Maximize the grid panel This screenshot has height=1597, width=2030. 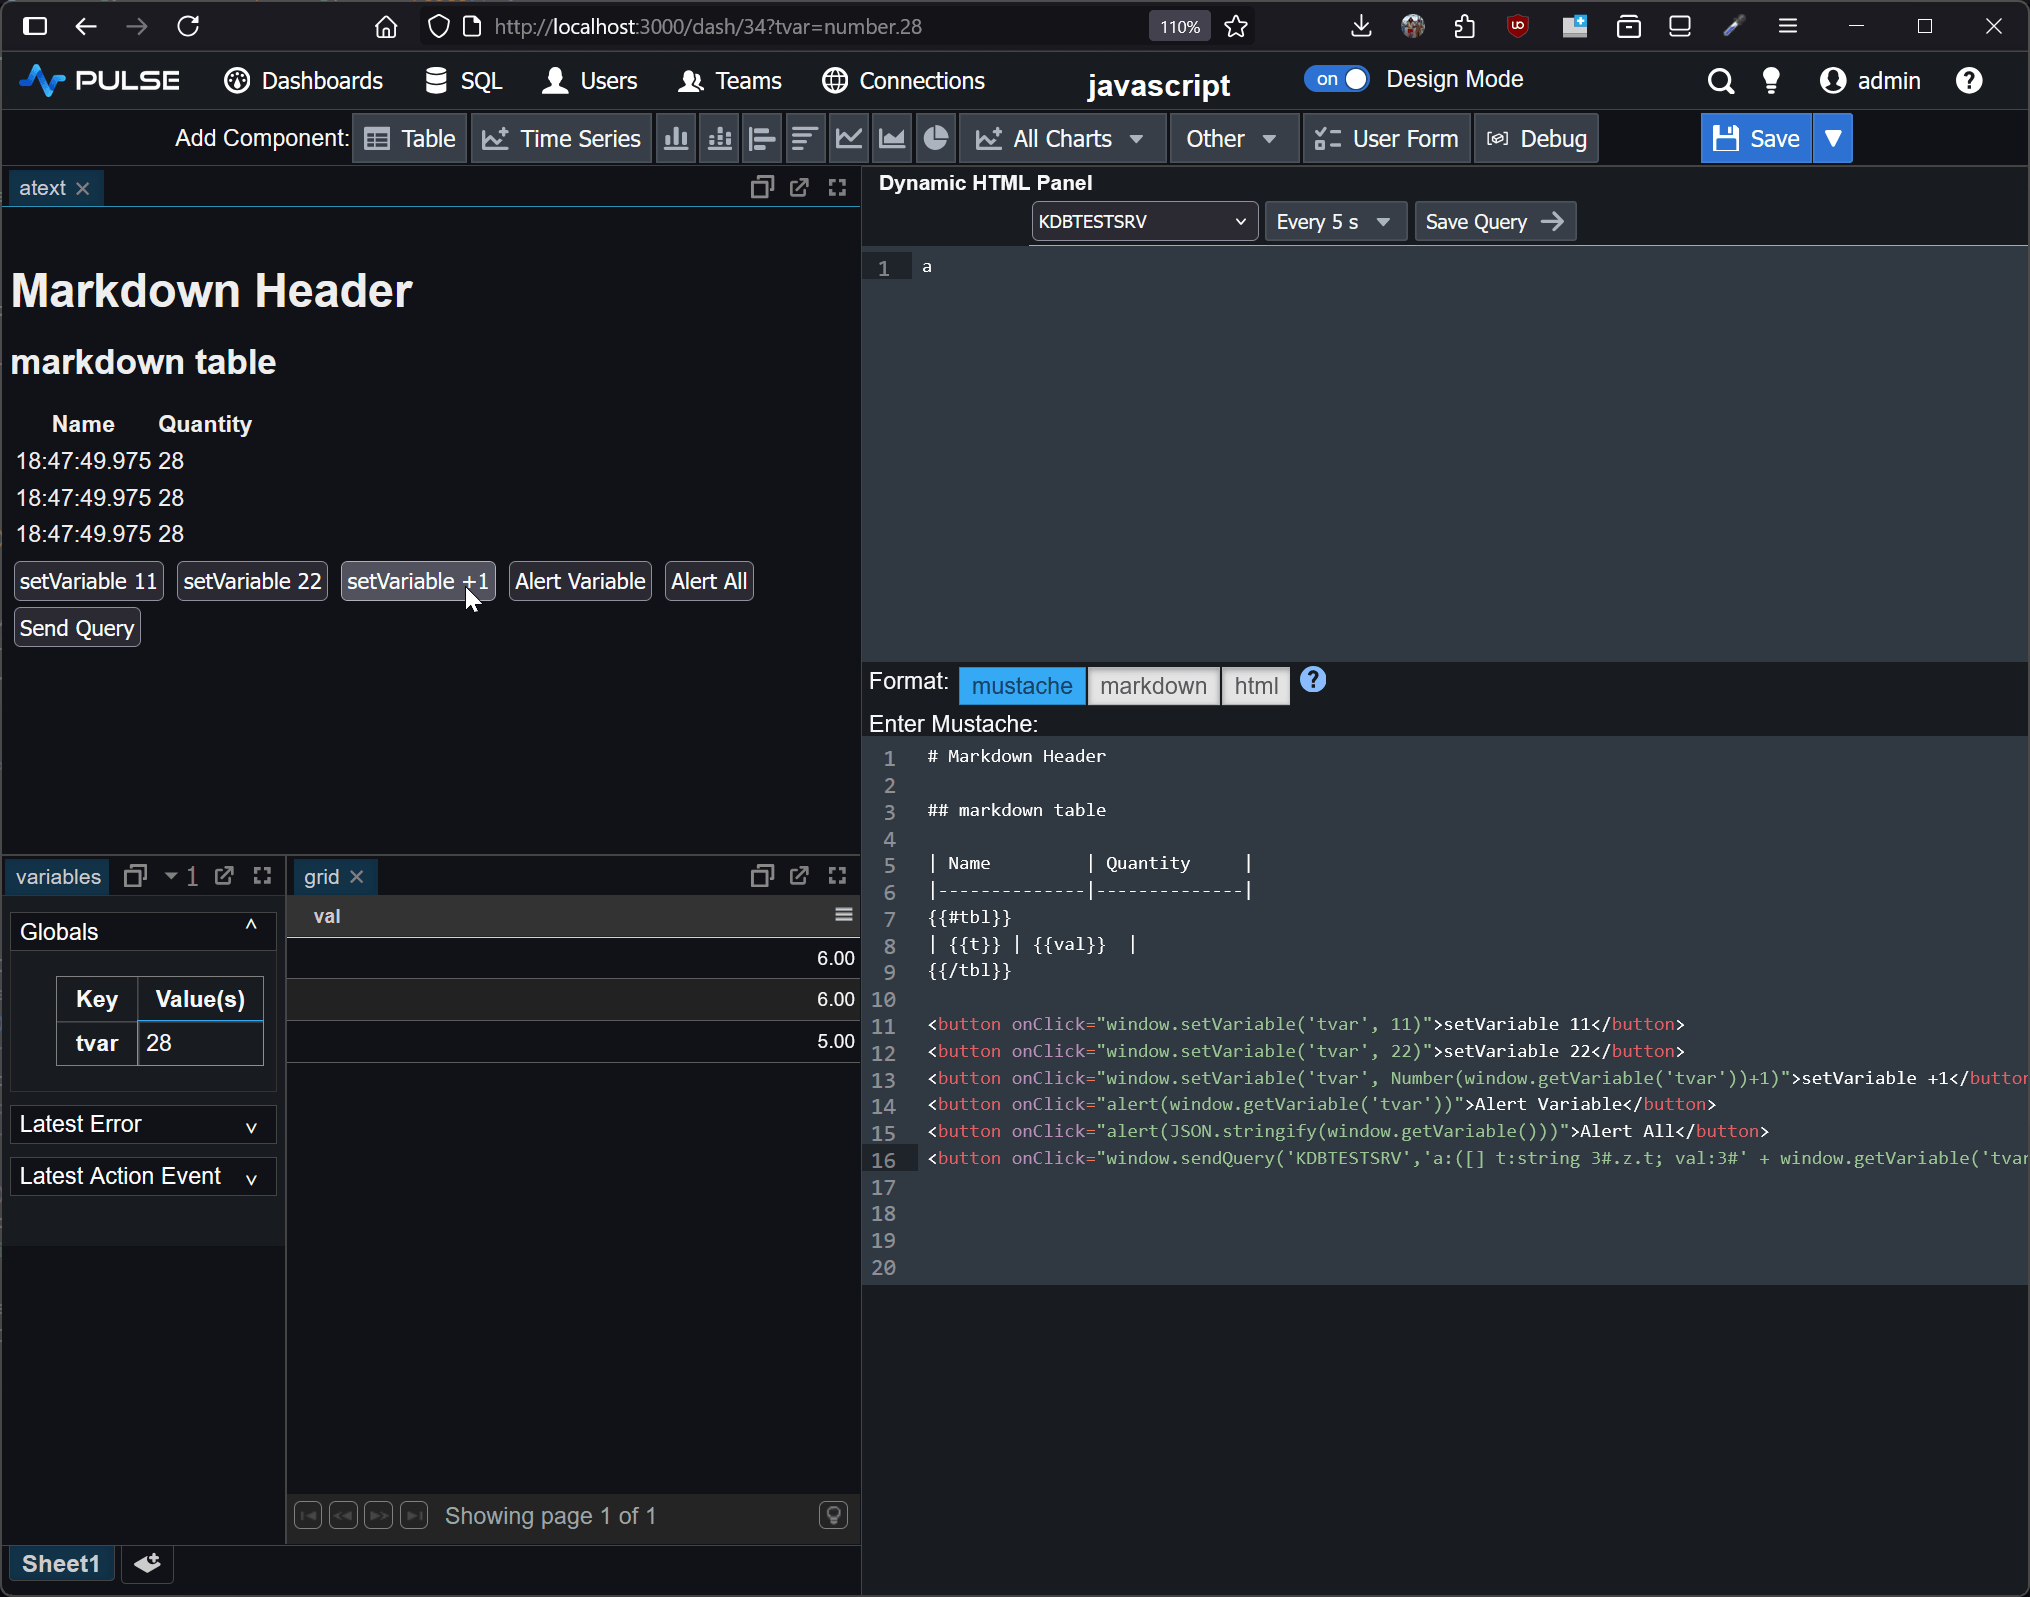838,877
